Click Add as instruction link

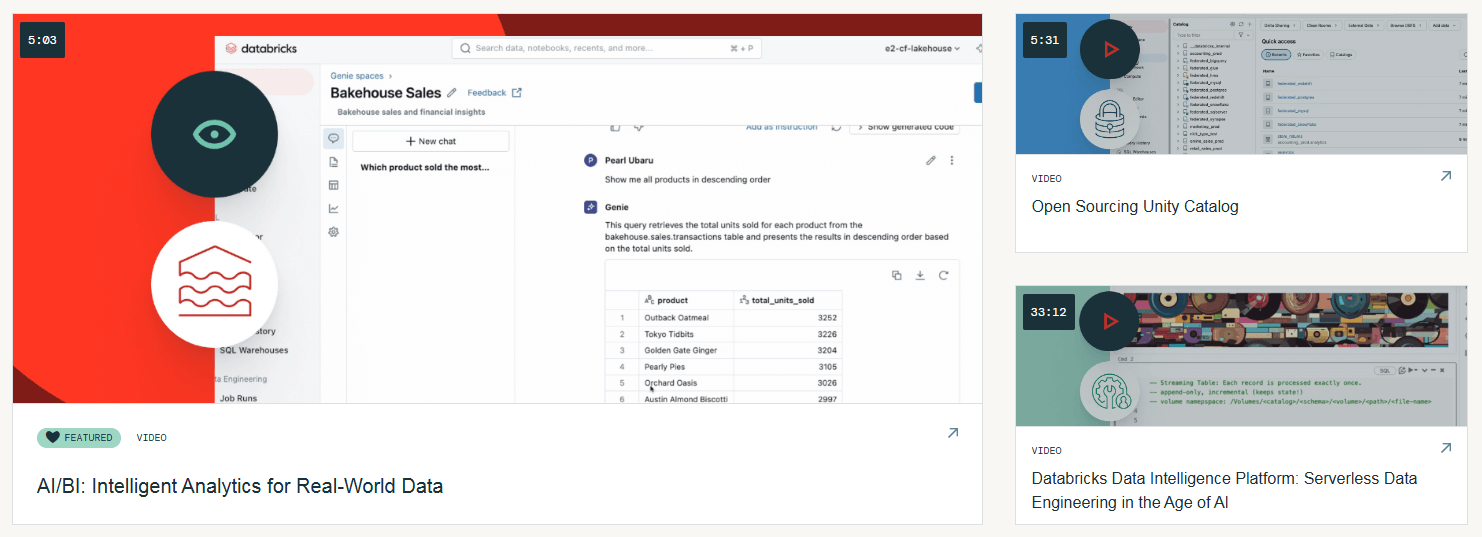[781, 127]
